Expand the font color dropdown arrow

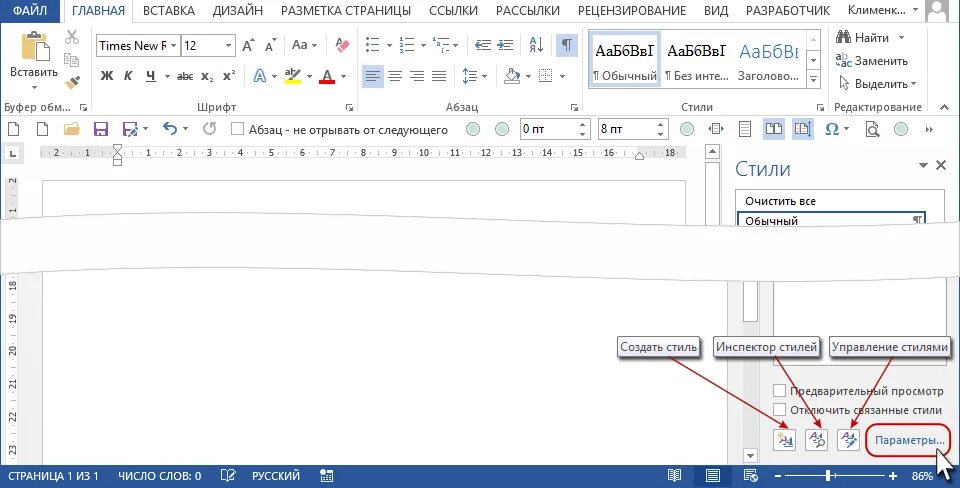[343, 77]
